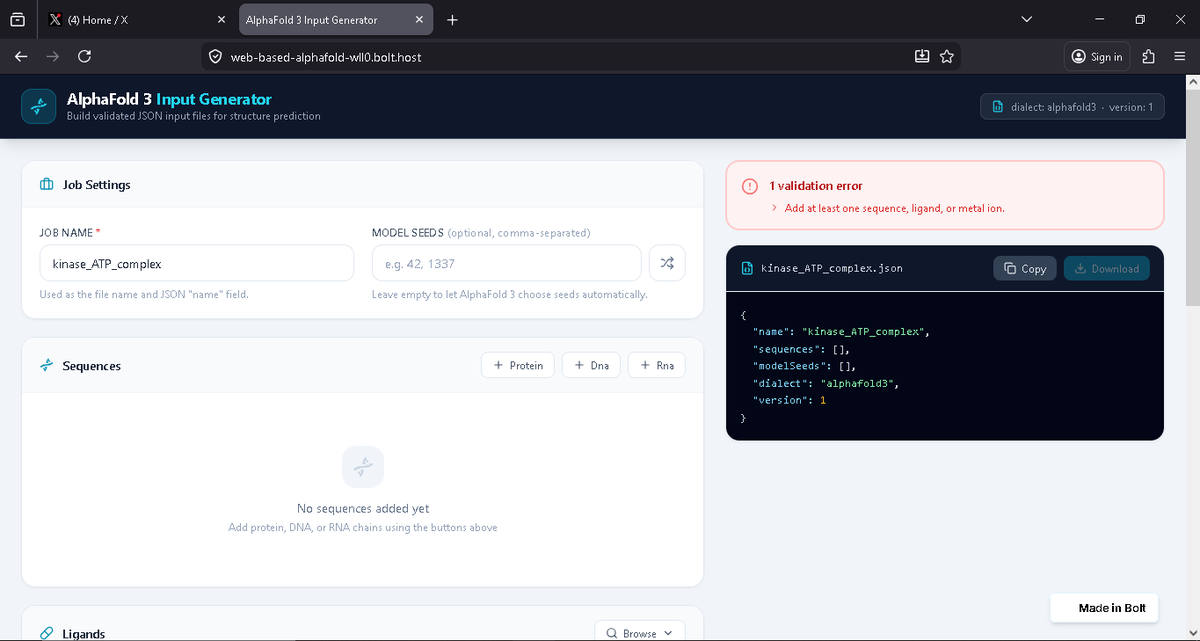The width and height of the screenshot is (1200, 641).
Task: Click "Add at least one sequence" error message
Action: [x=894, y=208]
